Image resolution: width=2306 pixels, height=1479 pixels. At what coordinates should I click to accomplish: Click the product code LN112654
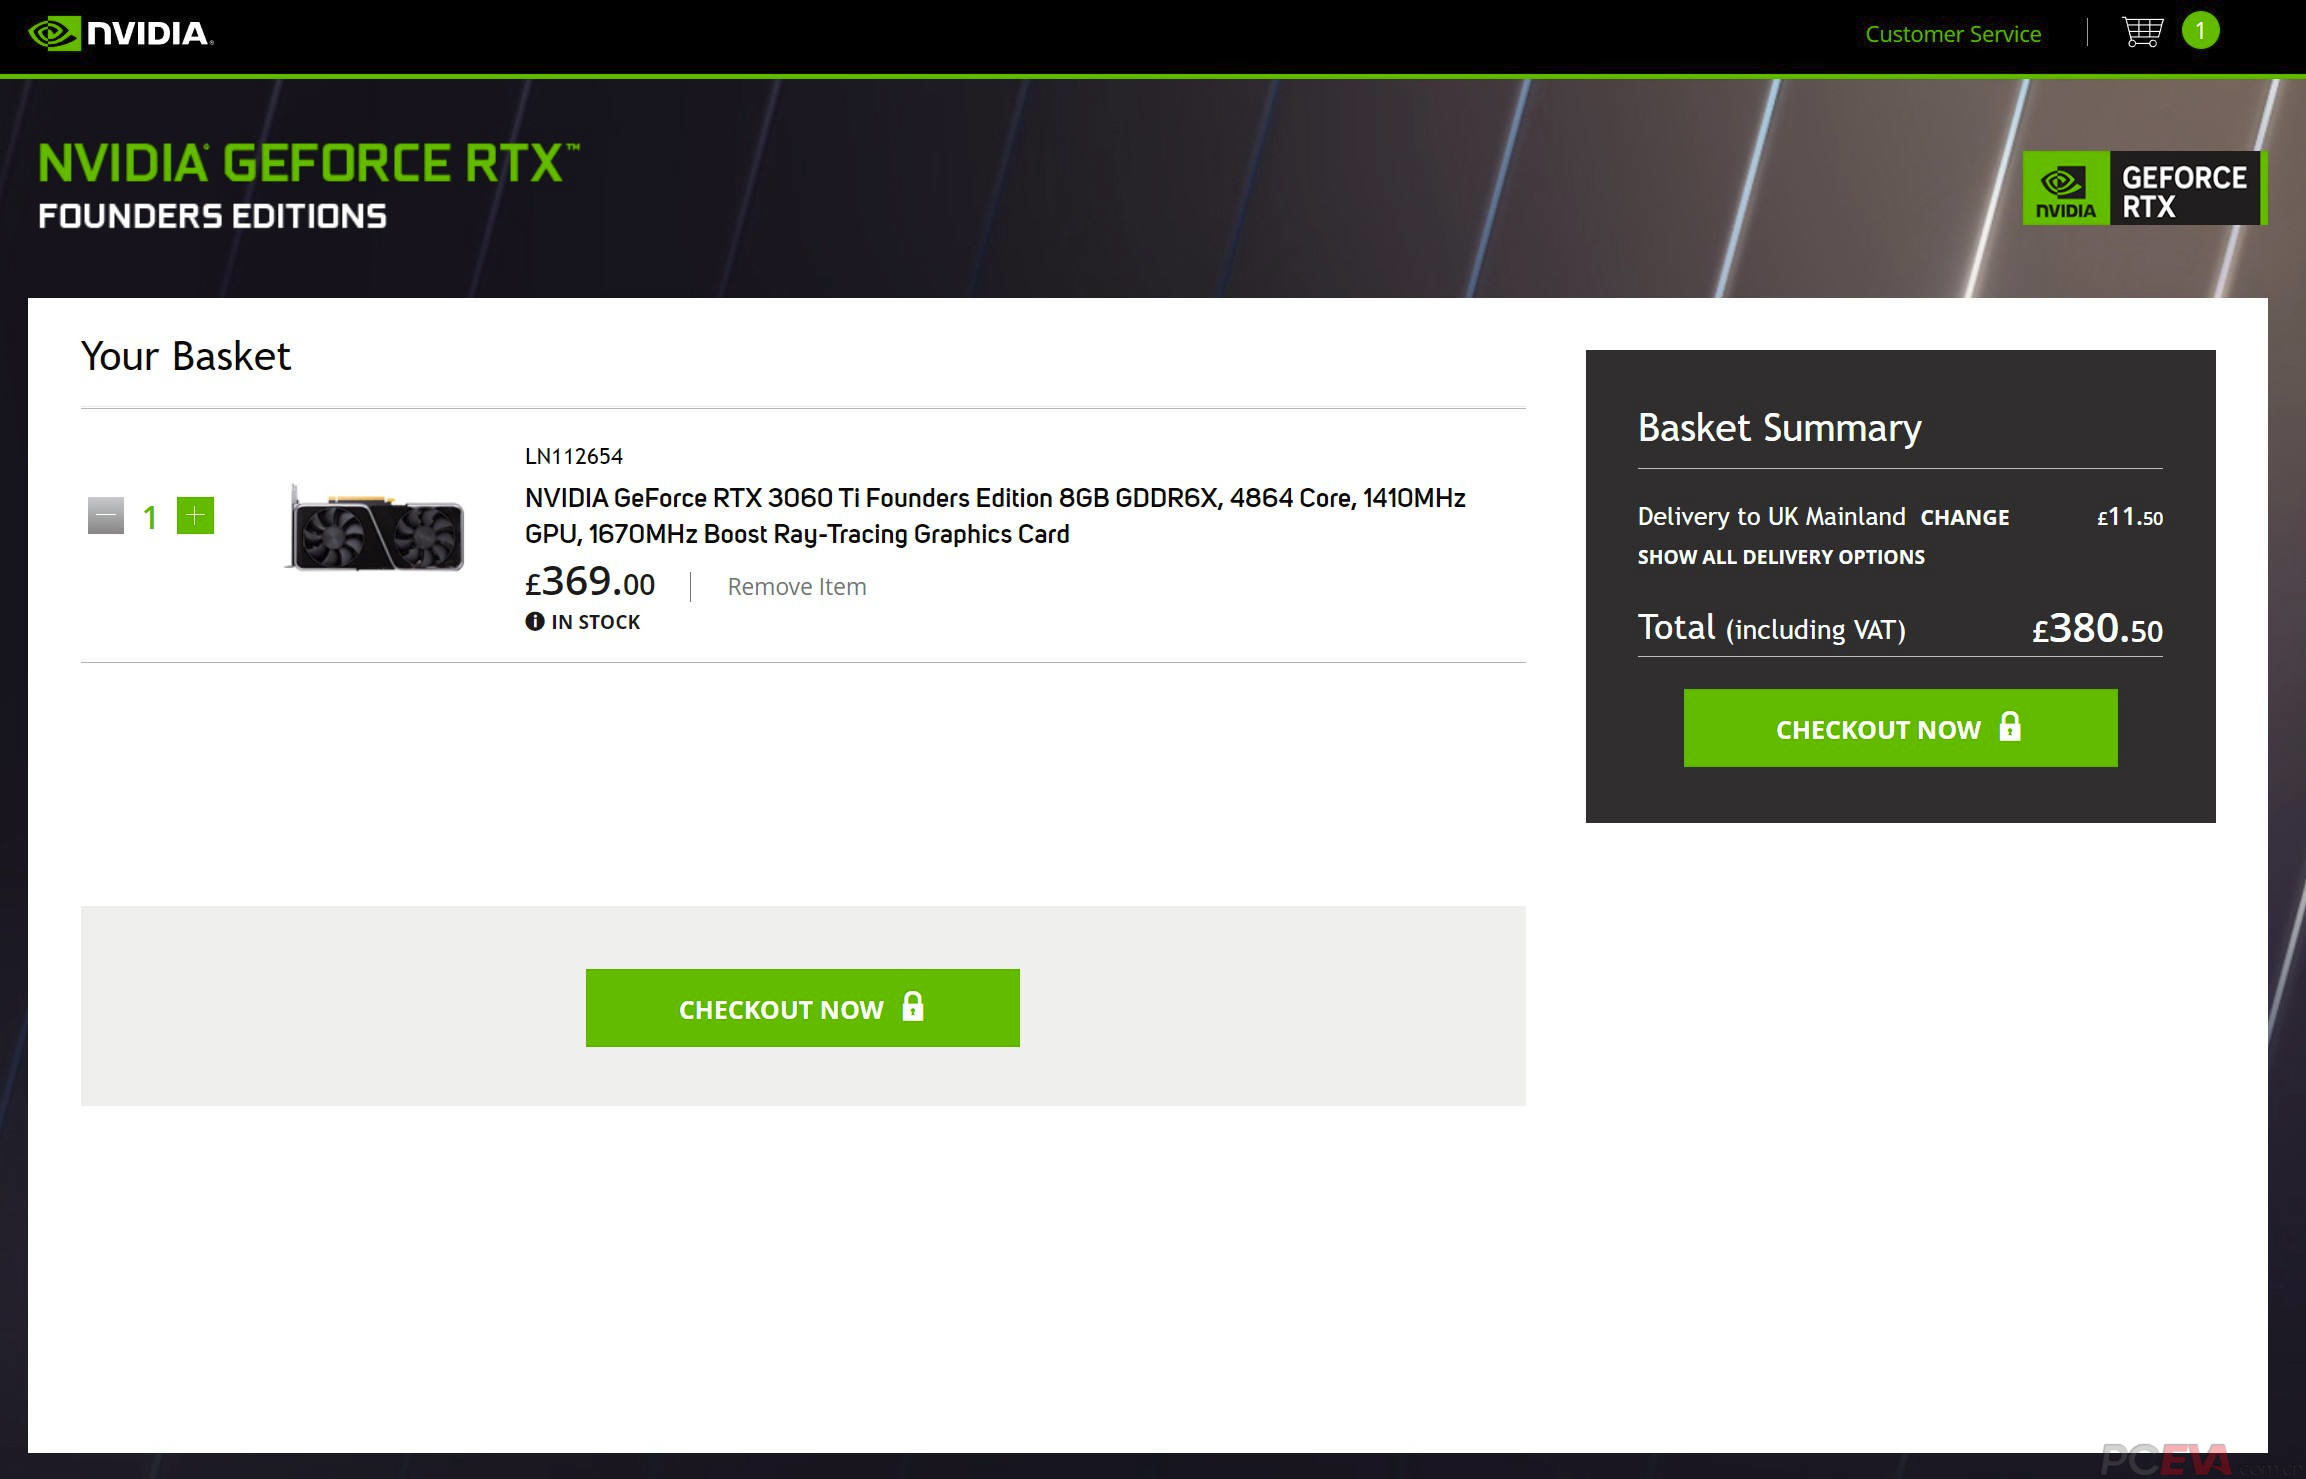573,456
